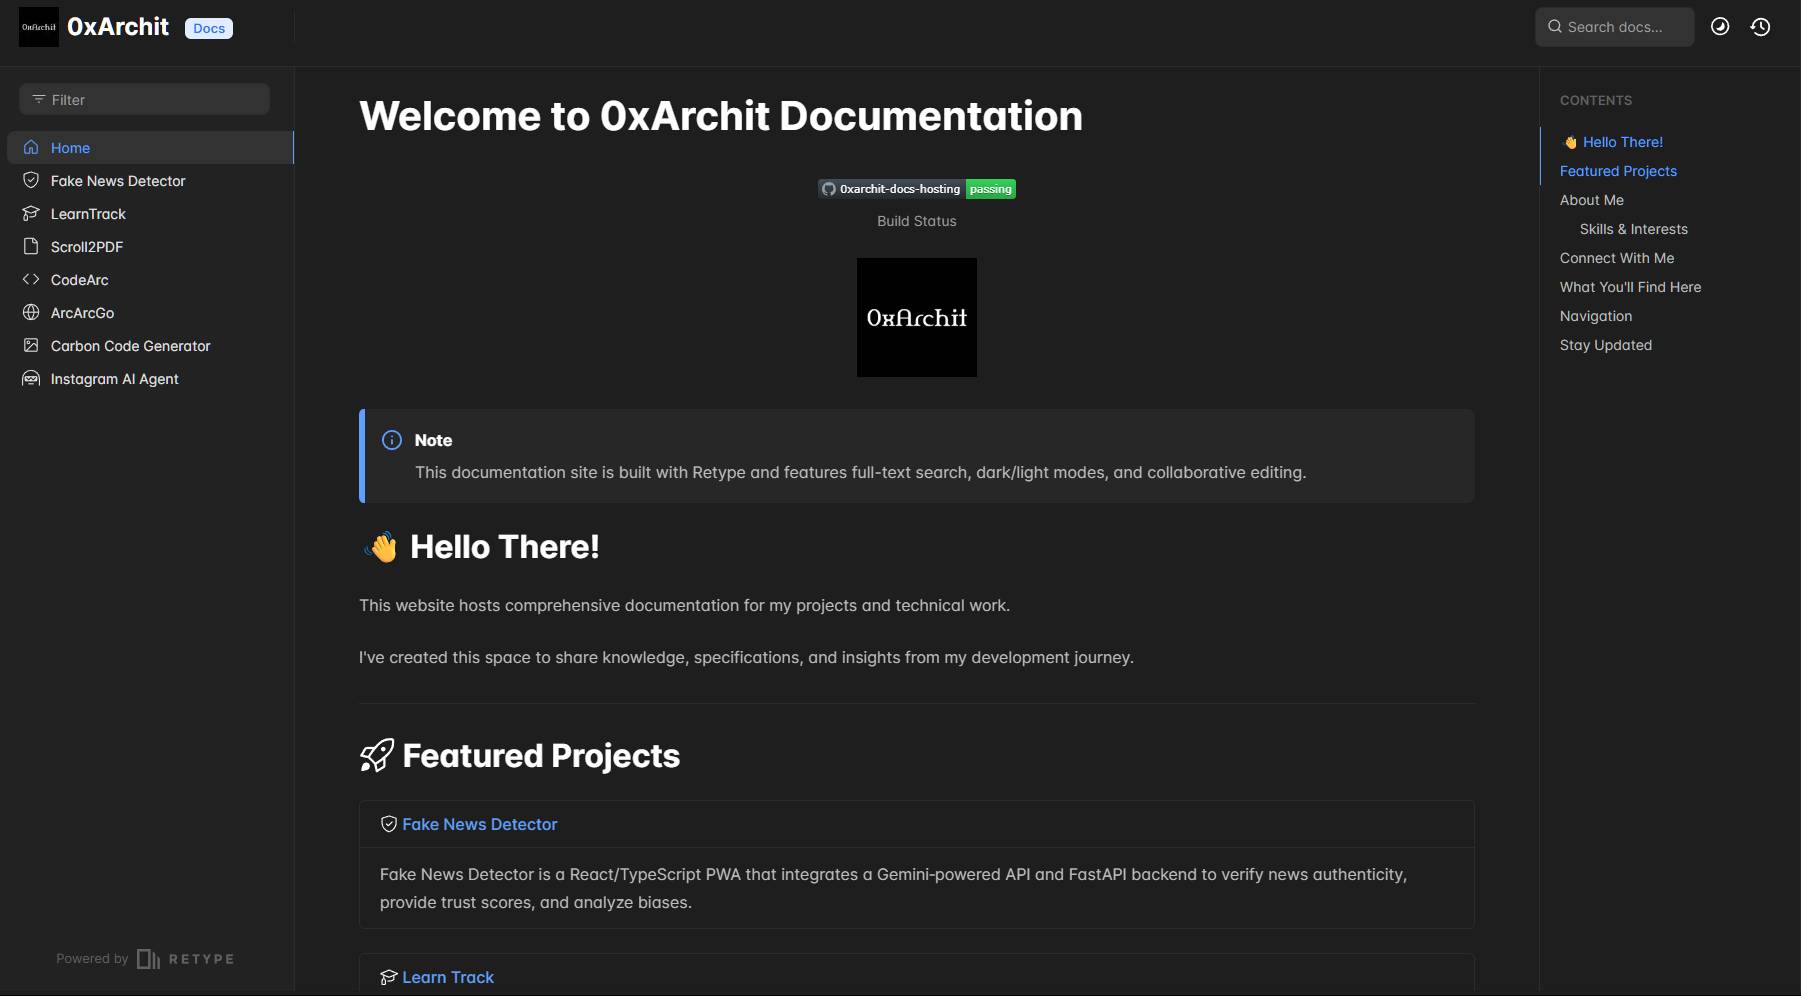
Task: Click the search magnifier icon
Action: [x=1555, y=27]
